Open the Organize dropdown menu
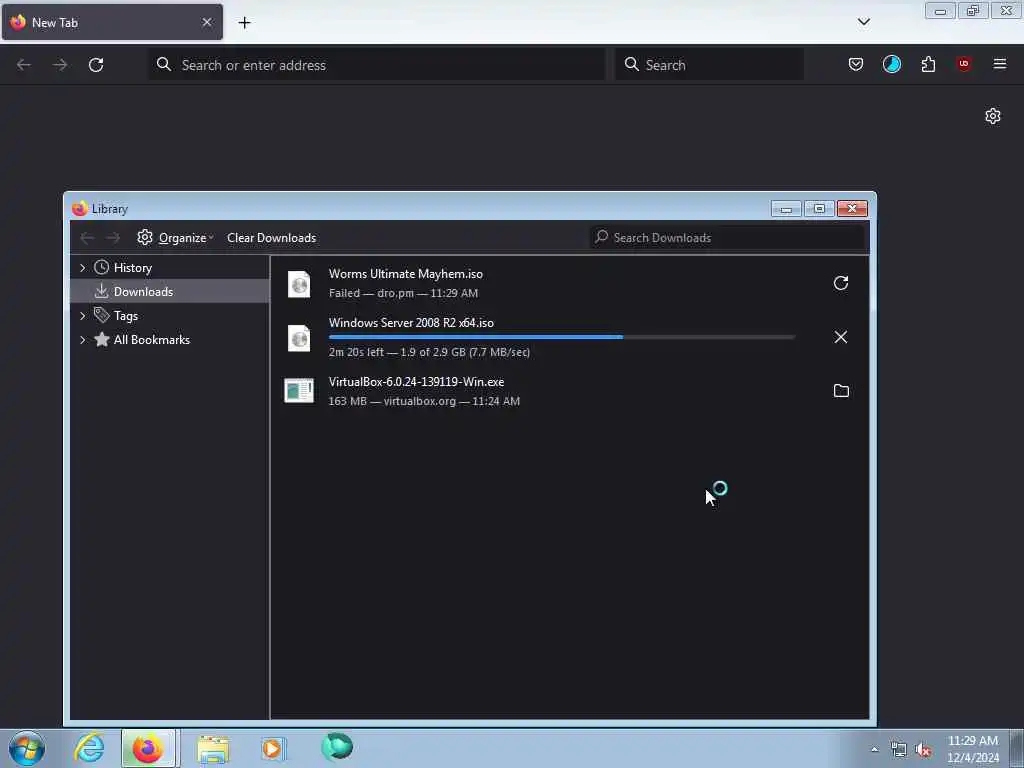Screen dimensions: 1024x768 coord(185,238)
